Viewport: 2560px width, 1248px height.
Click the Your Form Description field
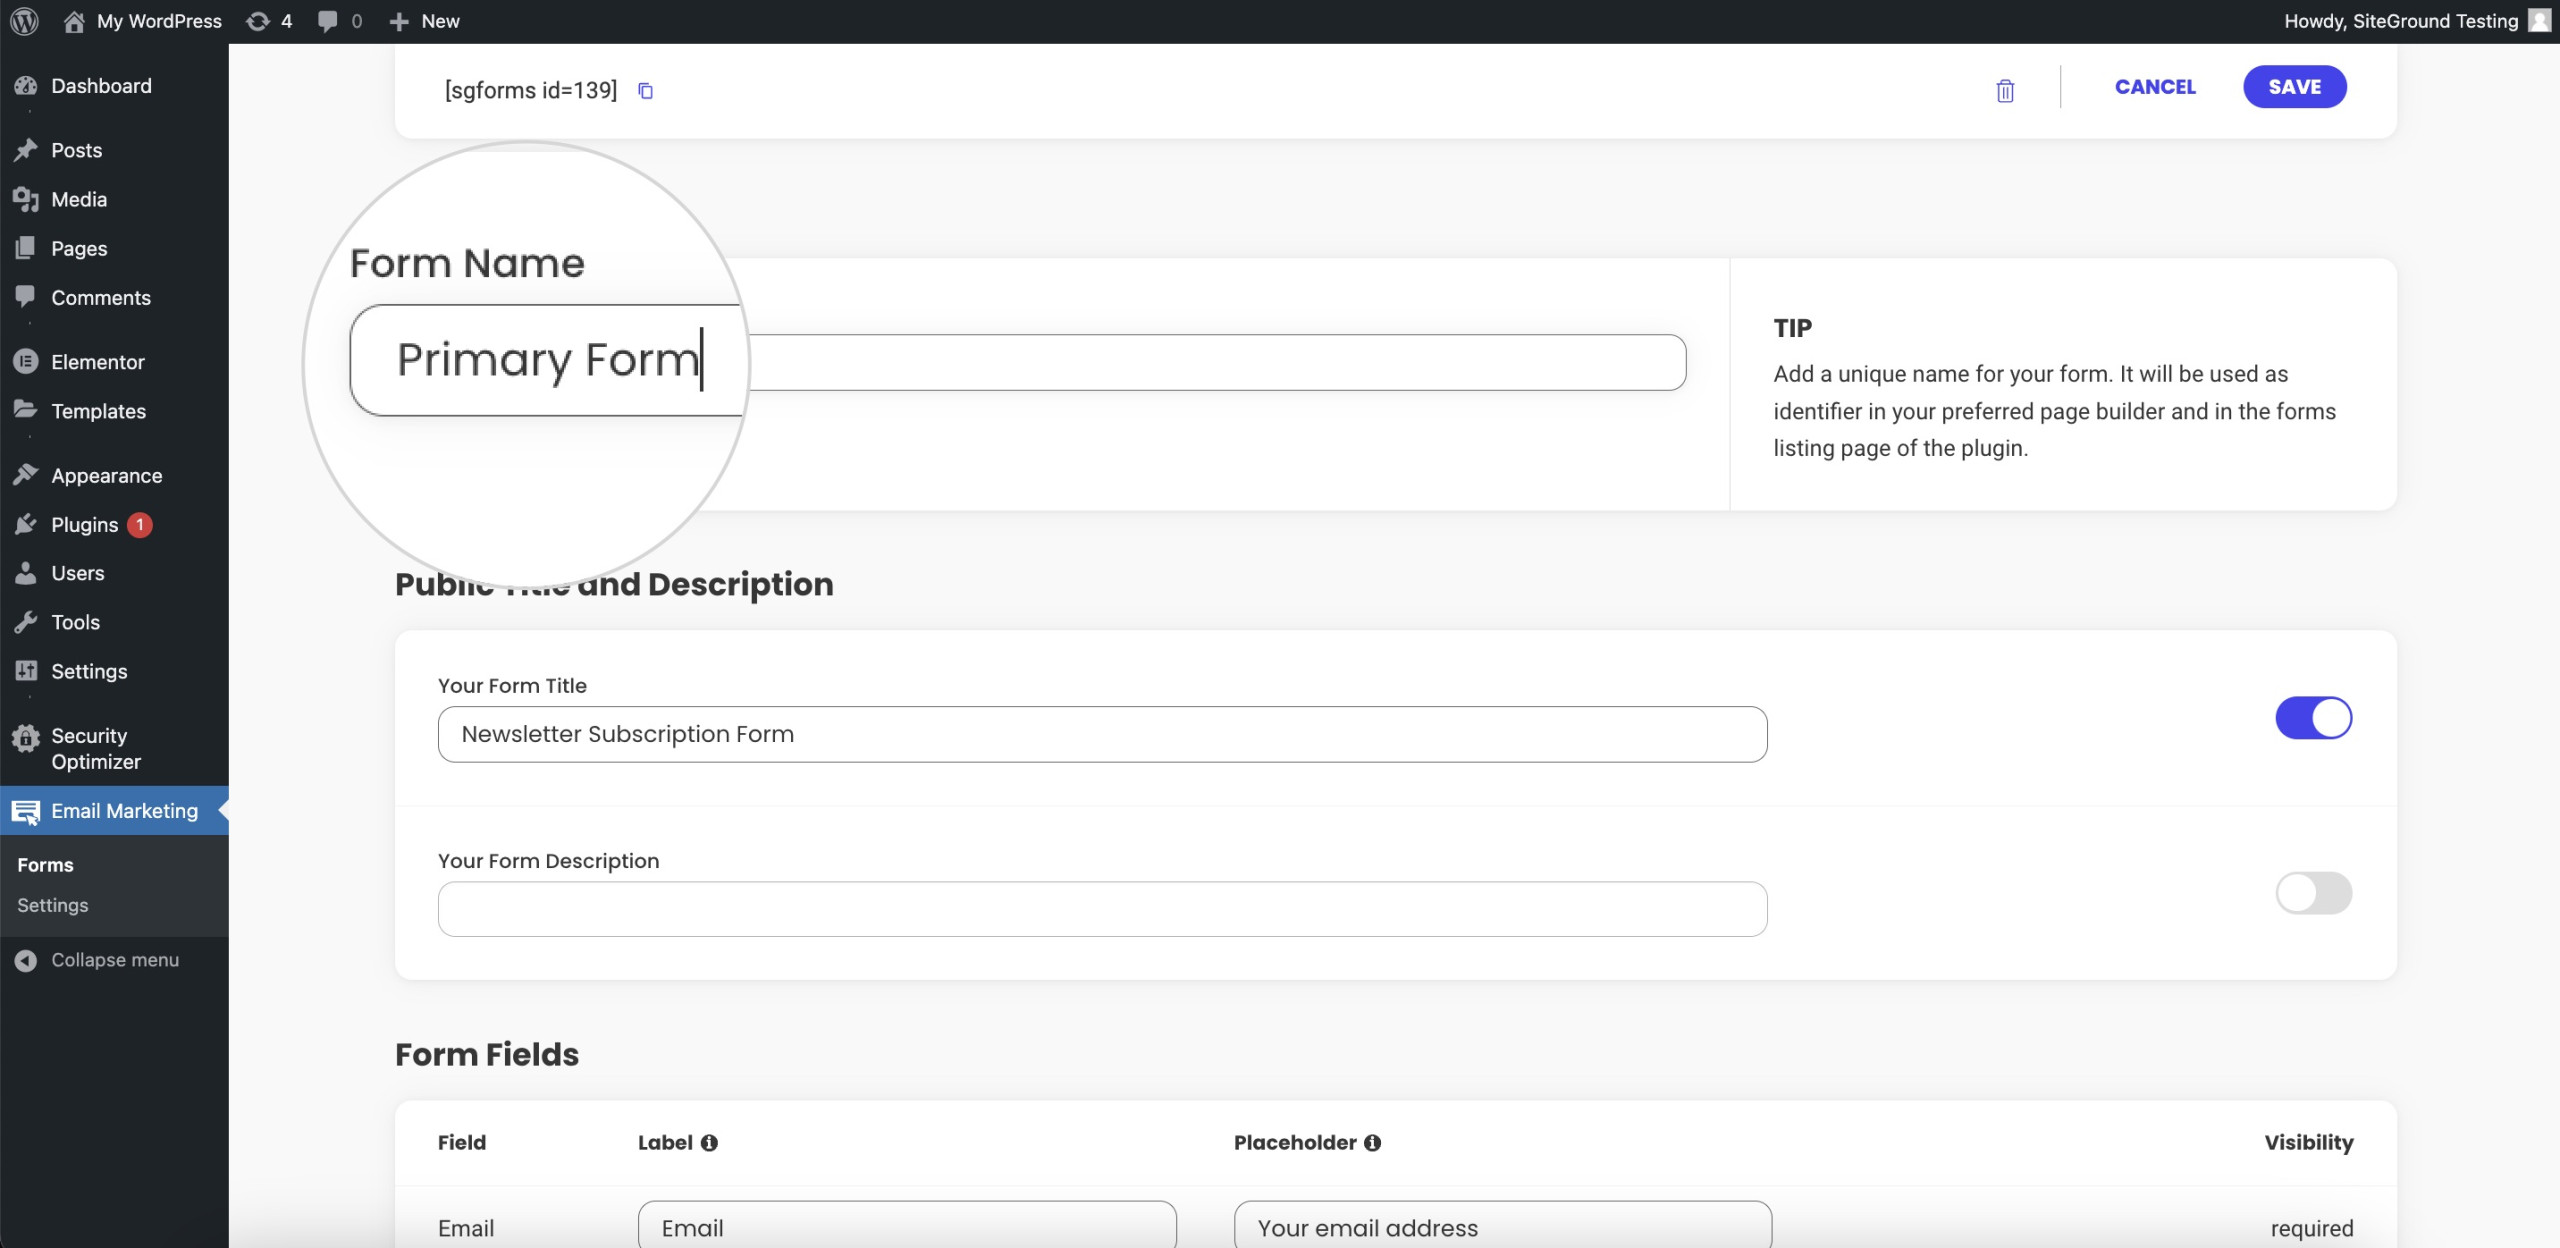pos(1102,909)
